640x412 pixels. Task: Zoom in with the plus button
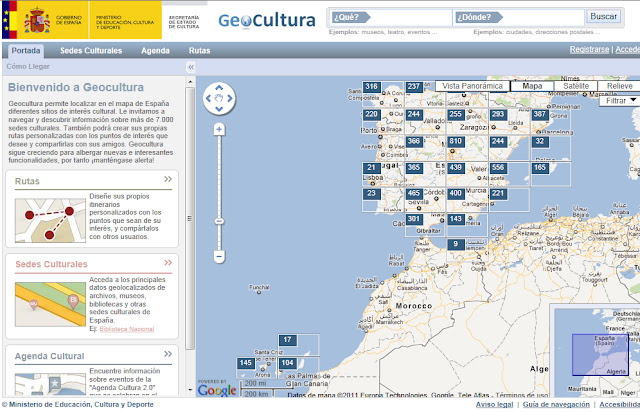219,129
